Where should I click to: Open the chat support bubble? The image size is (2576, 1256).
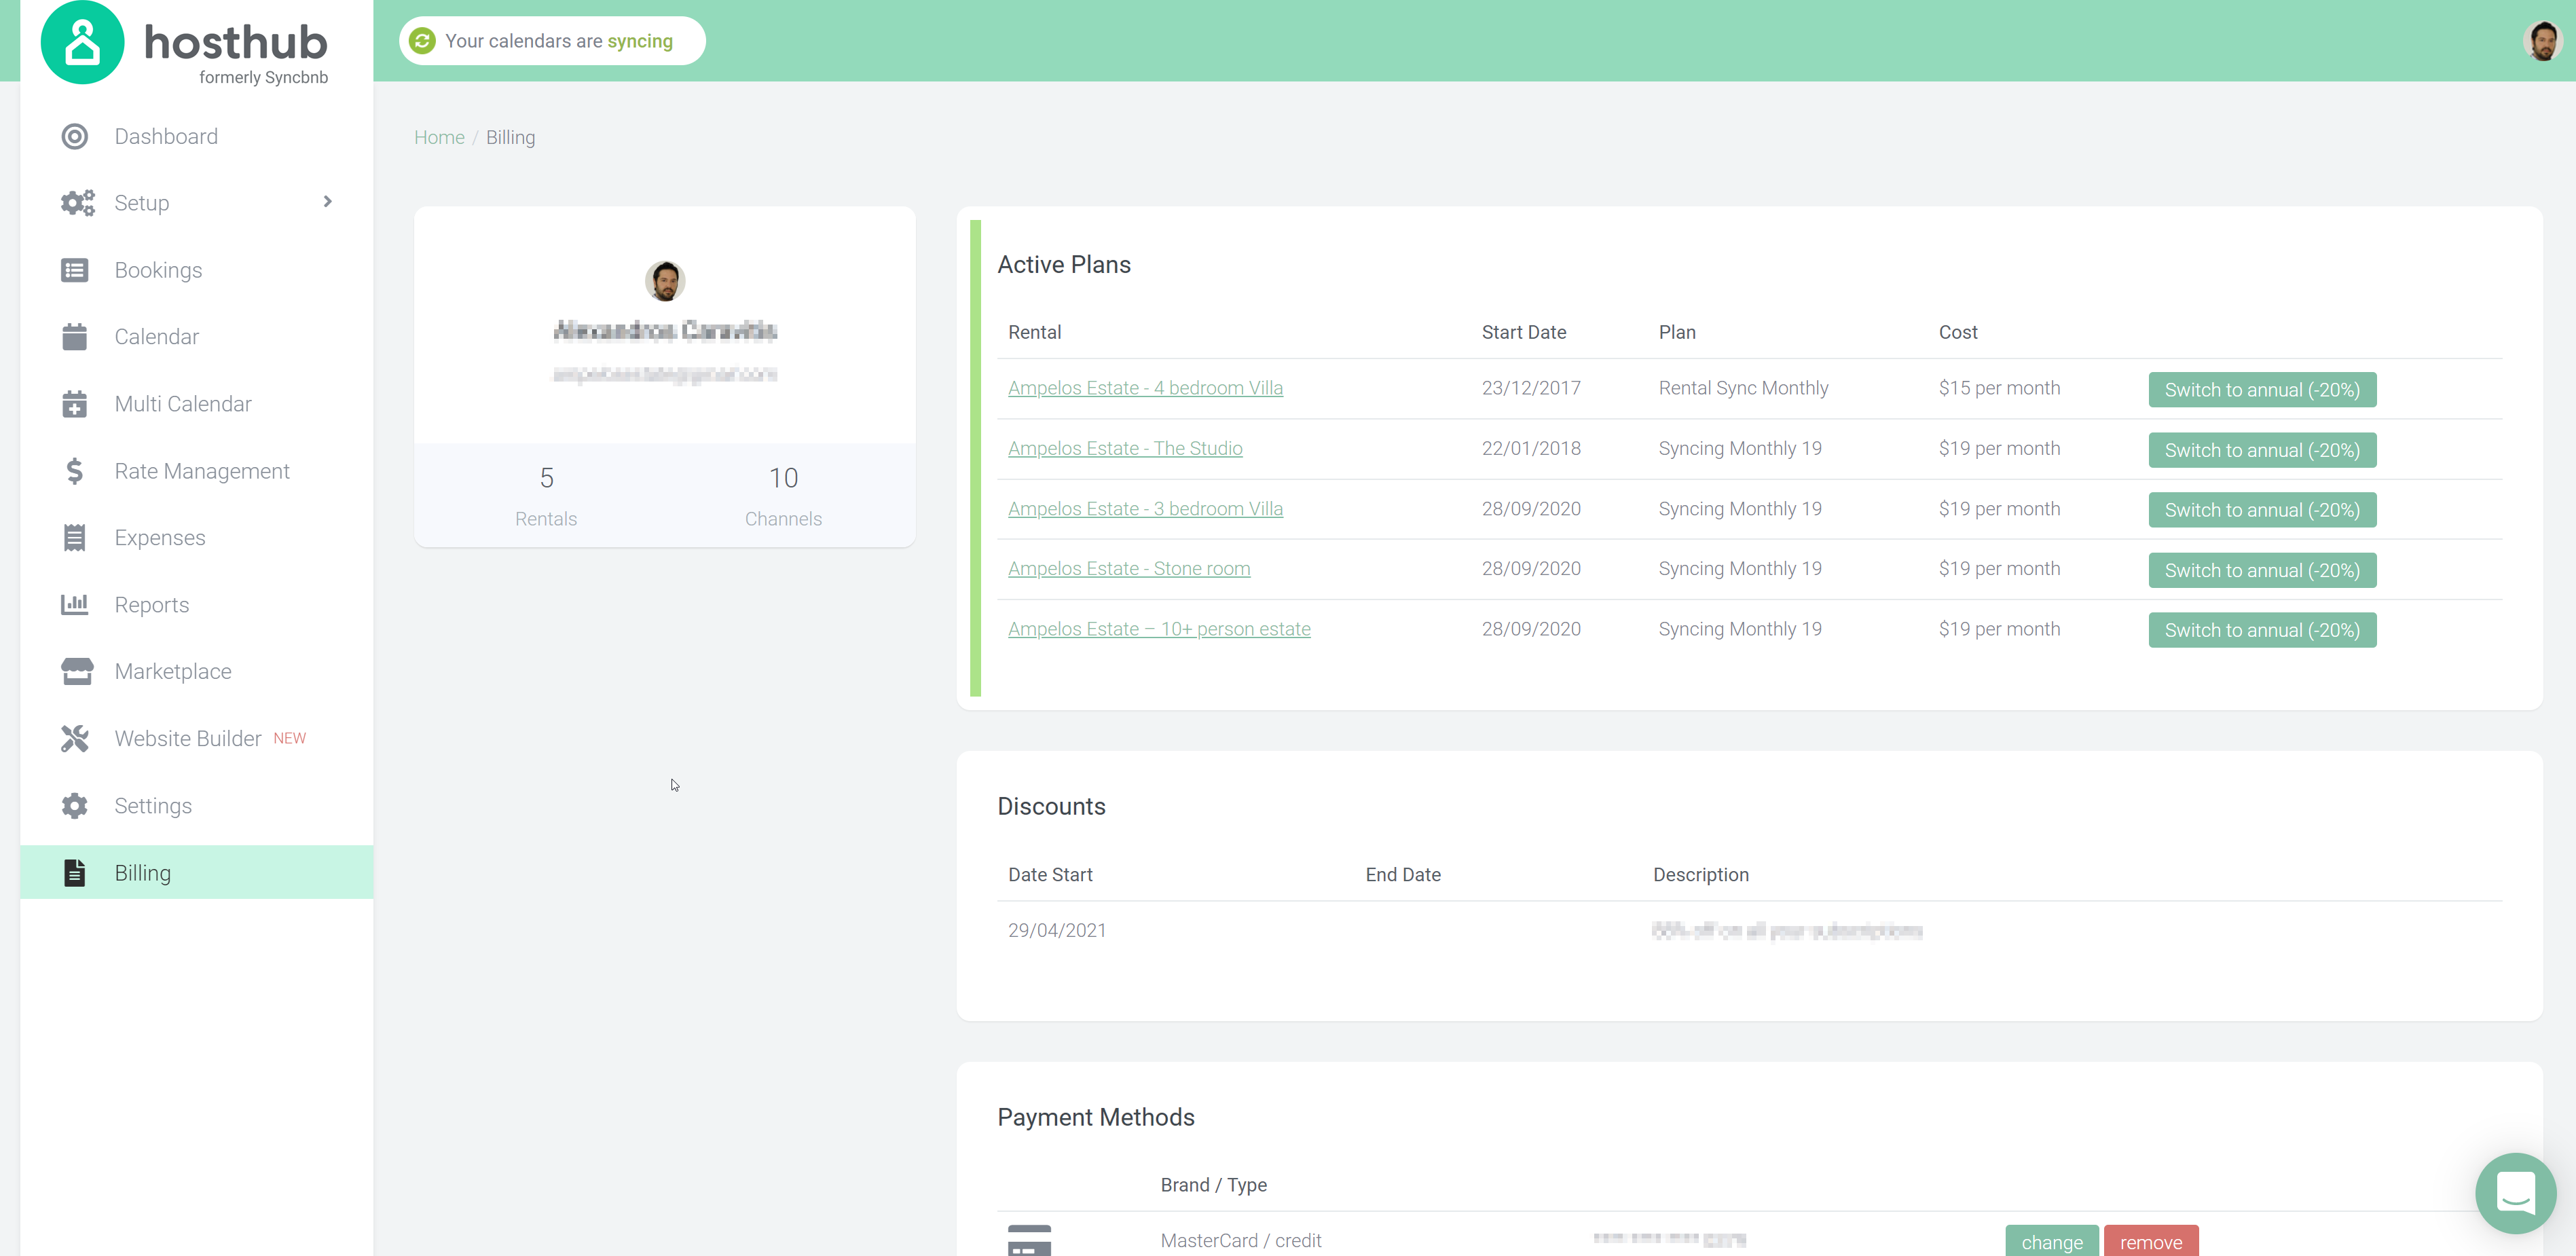point(2515,1192)
